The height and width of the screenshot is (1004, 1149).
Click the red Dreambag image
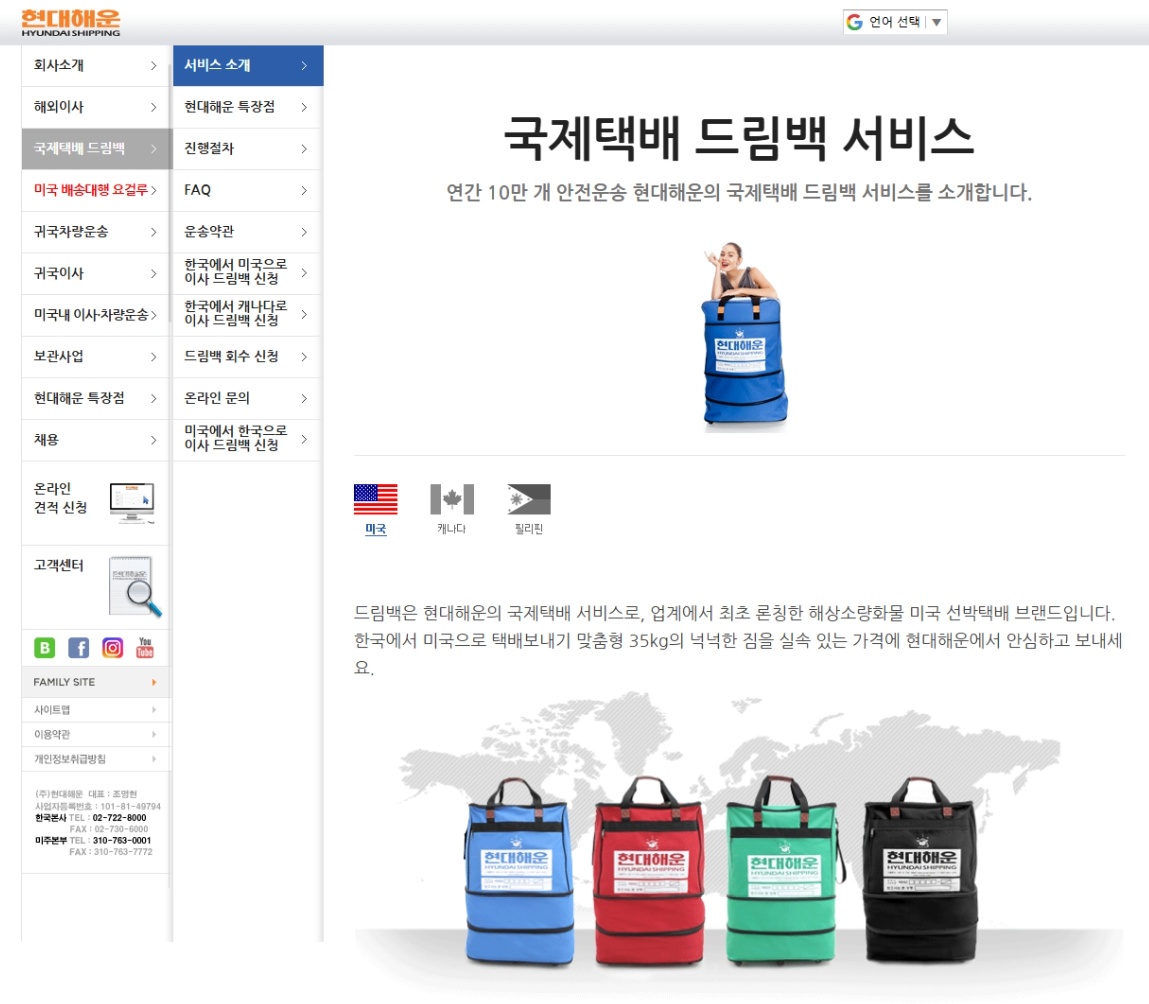coord(649,872)
